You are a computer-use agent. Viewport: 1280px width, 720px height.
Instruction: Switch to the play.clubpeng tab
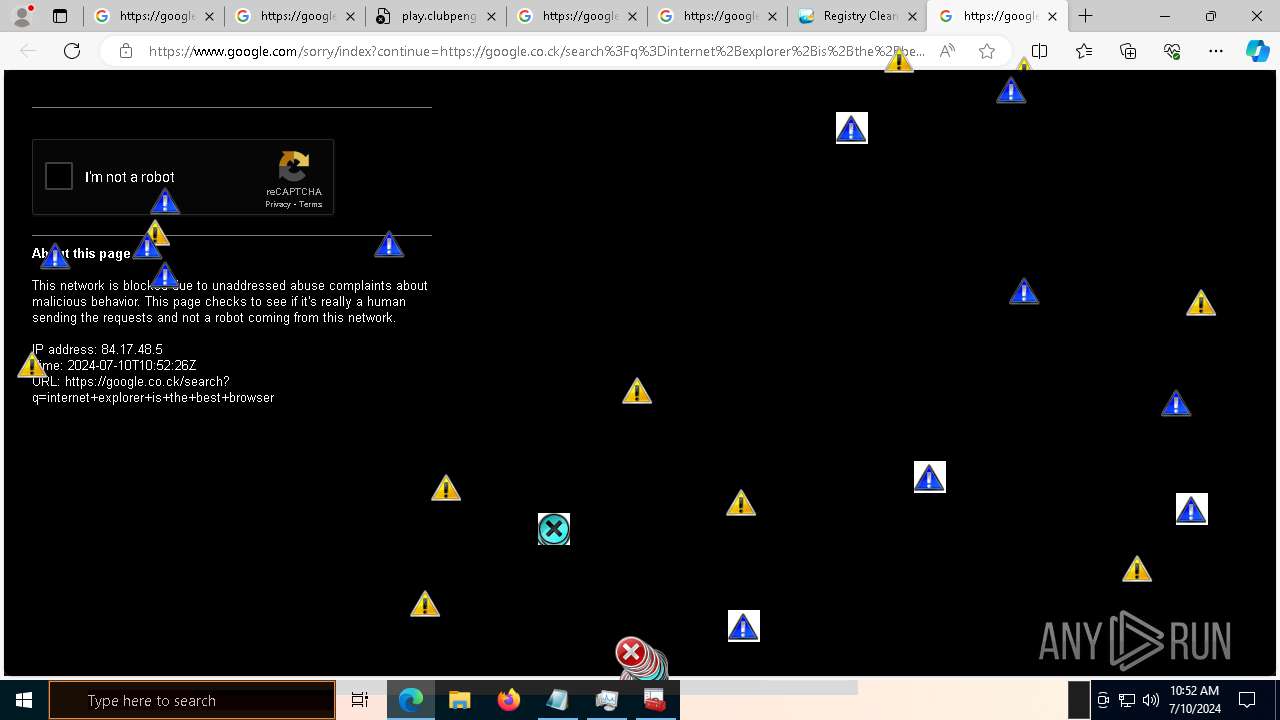tap(437, 16)
